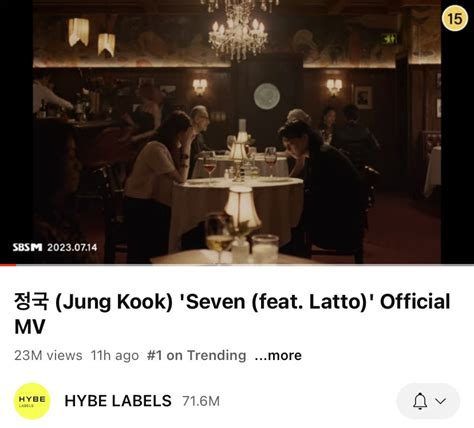
Task: Open the yellow HYBE LABELS avatar
Action: click(32, 401)
